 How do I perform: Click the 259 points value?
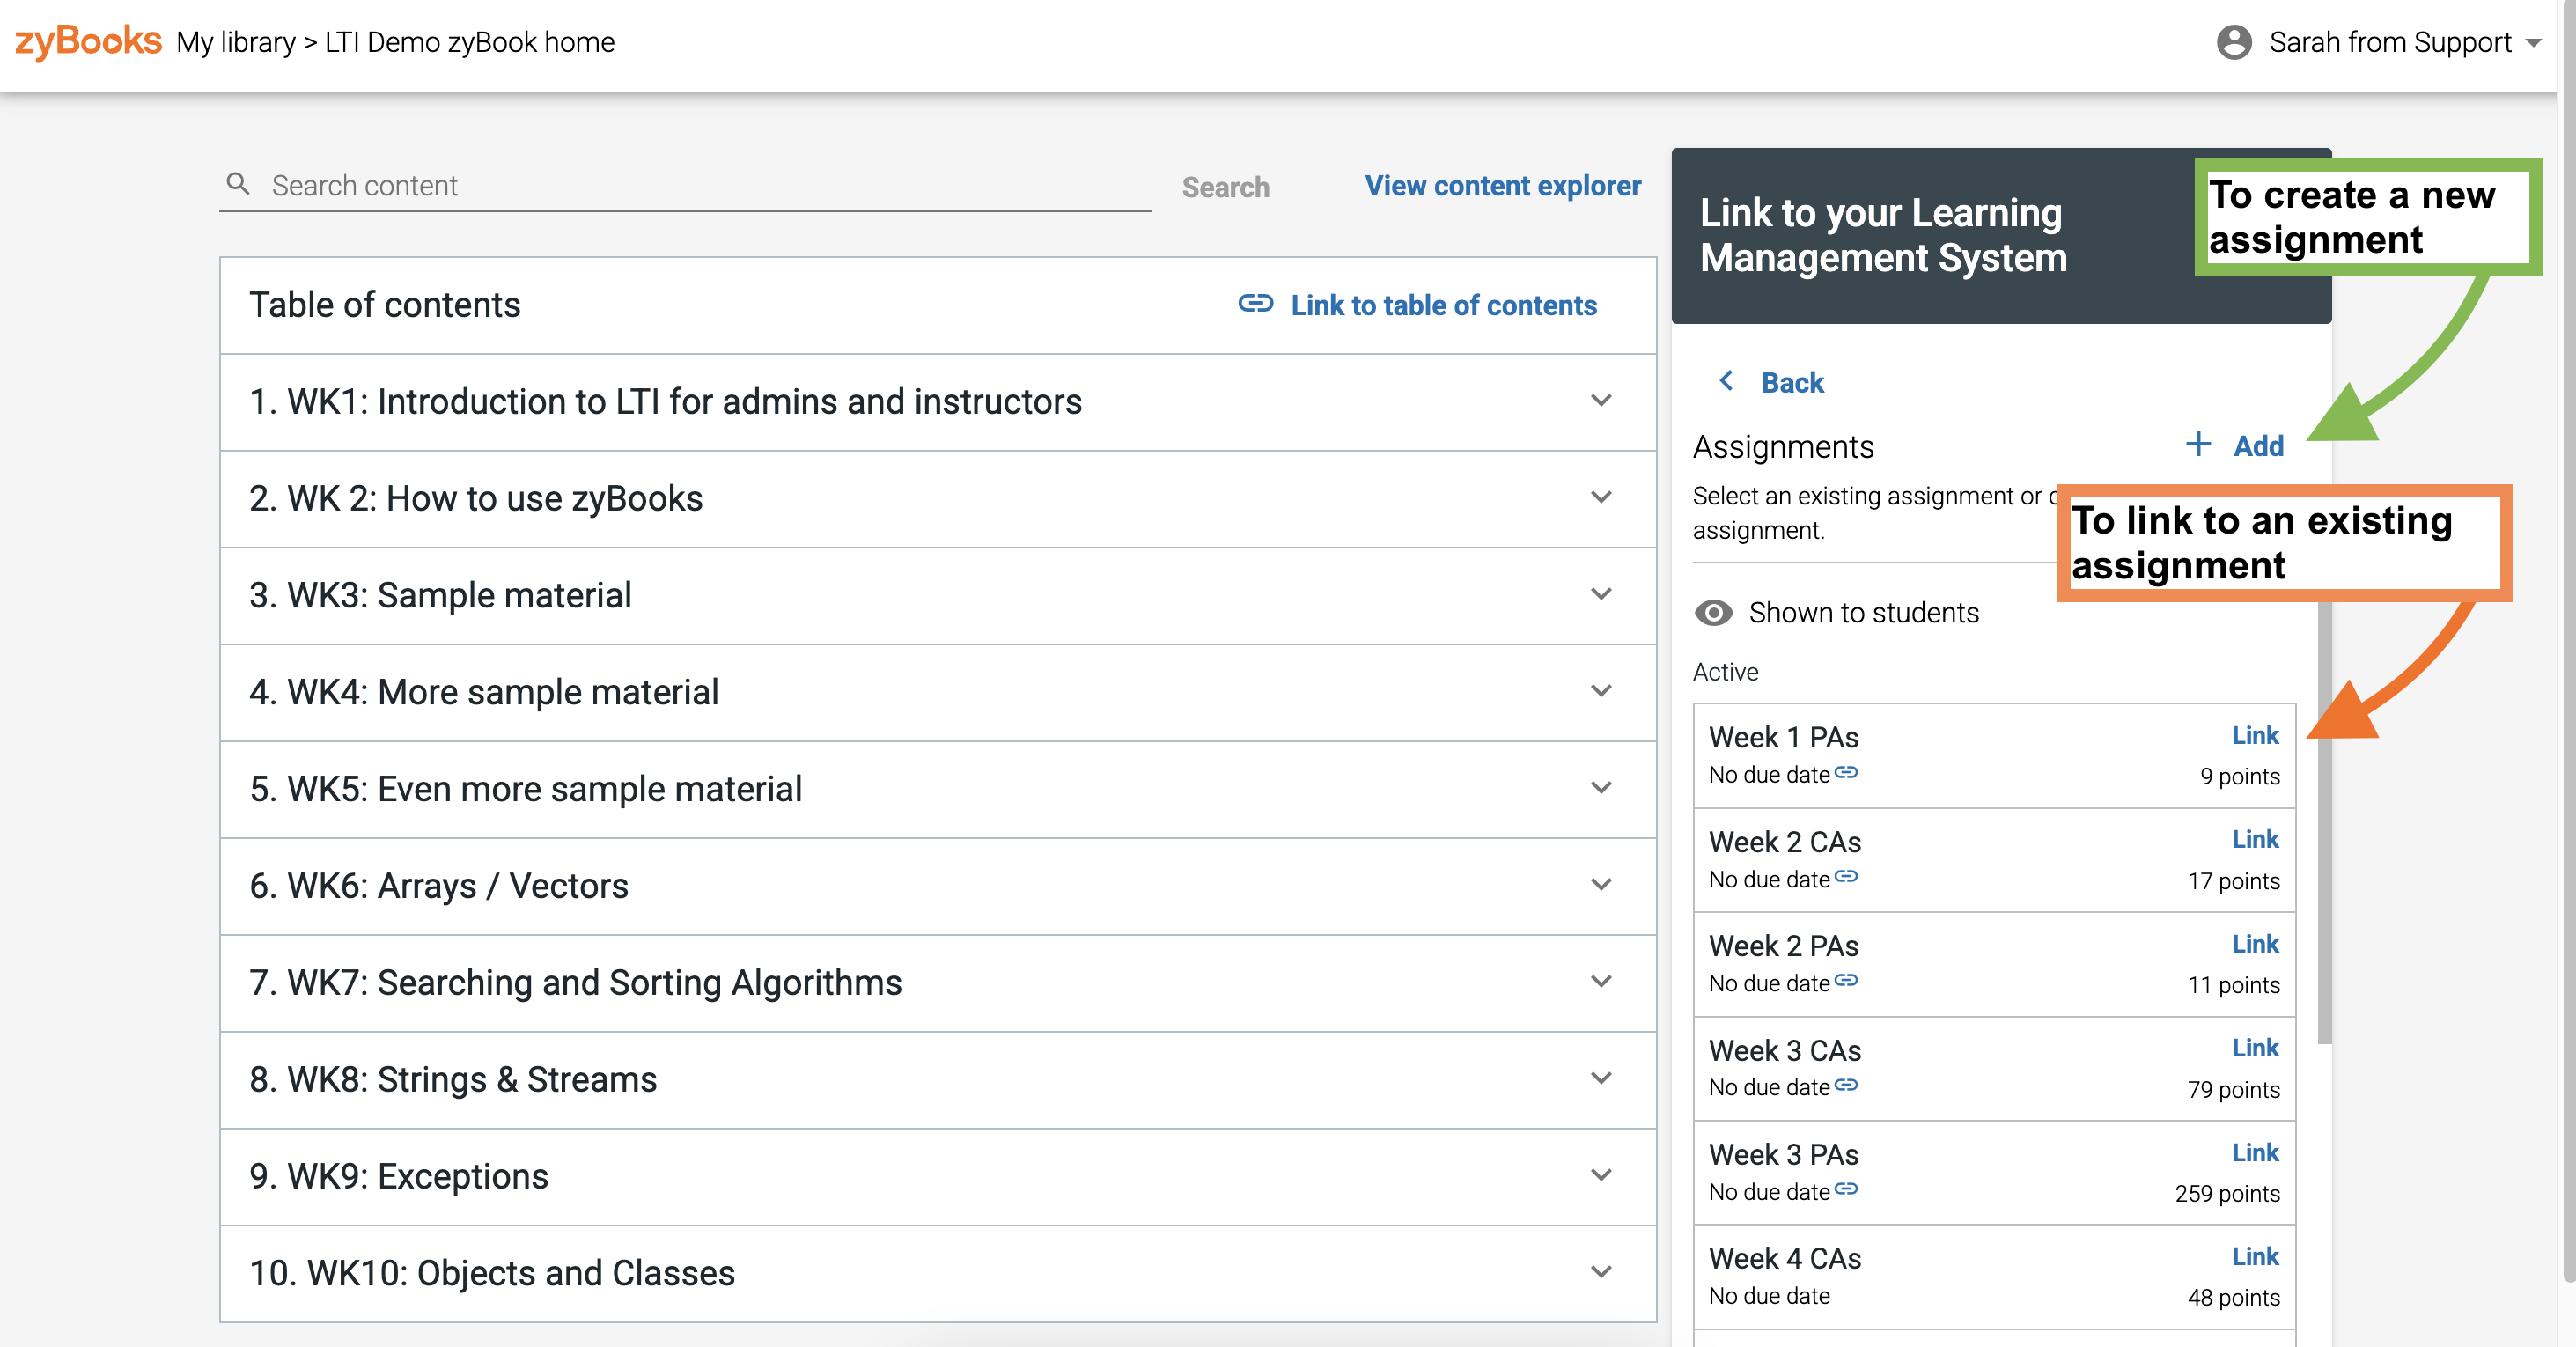click(2227, 1194)
